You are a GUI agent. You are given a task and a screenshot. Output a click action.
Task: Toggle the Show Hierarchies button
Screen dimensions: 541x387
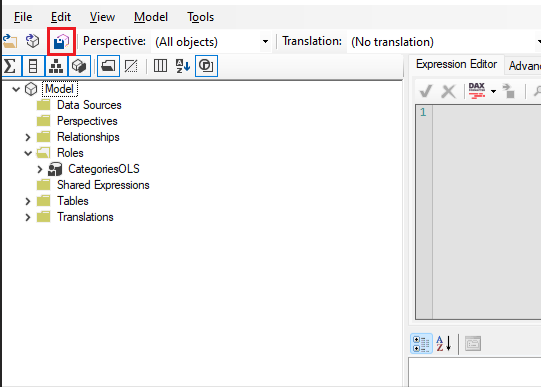(56, 66)
